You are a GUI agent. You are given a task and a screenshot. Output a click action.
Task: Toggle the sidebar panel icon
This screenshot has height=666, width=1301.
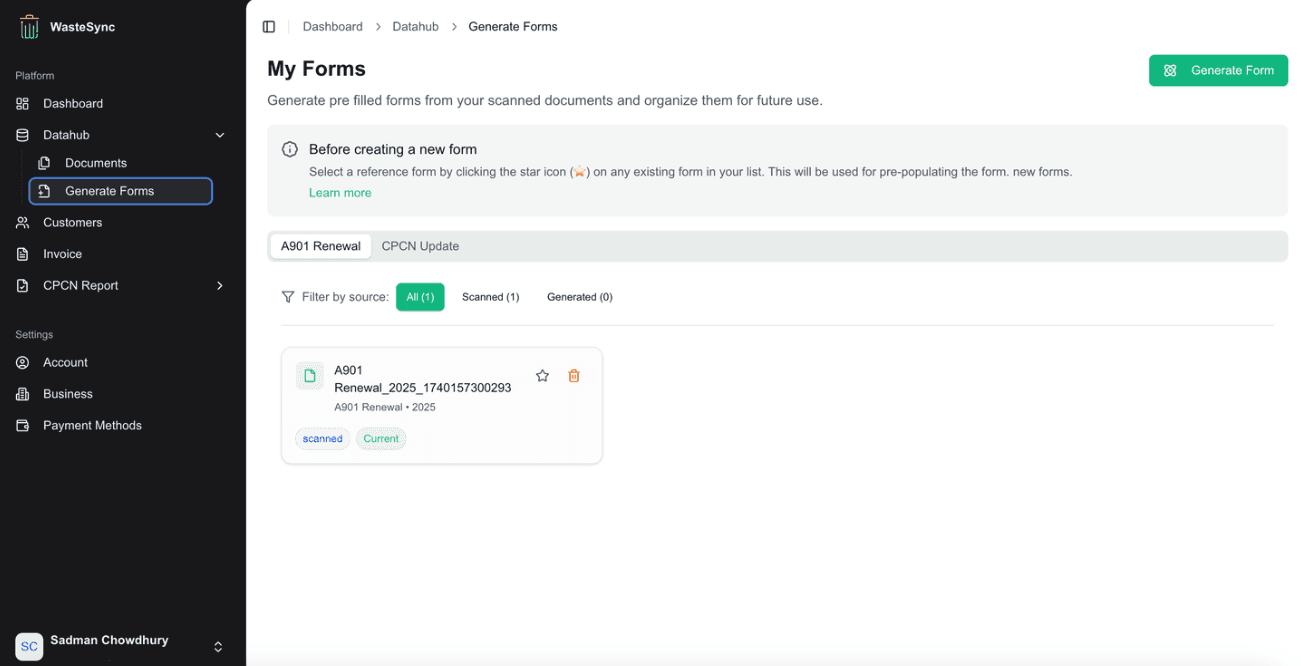pyautogui.click(x=269, y=27)
